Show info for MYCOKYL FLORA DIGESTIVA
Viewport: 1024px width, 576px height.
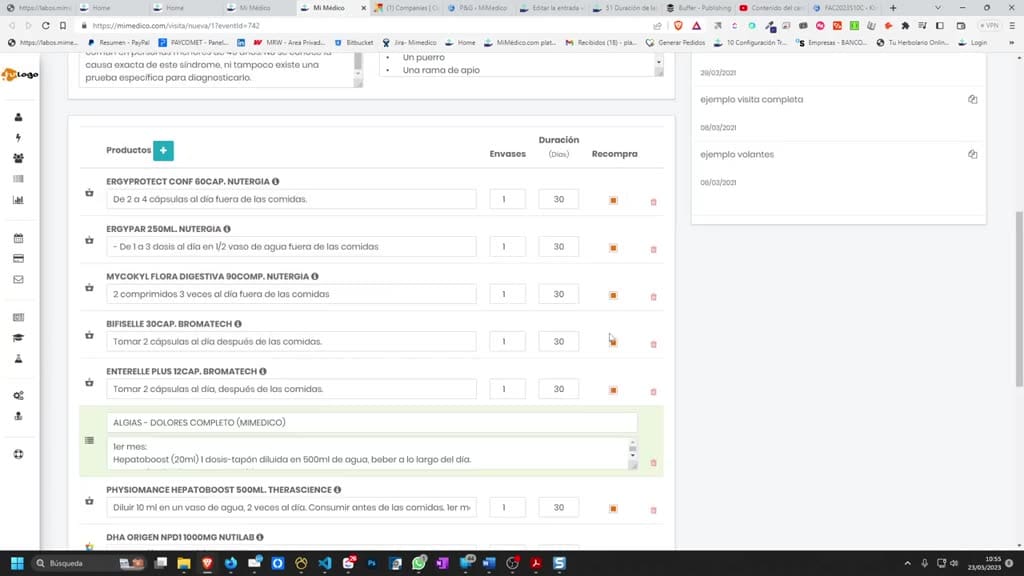[315, 276]
